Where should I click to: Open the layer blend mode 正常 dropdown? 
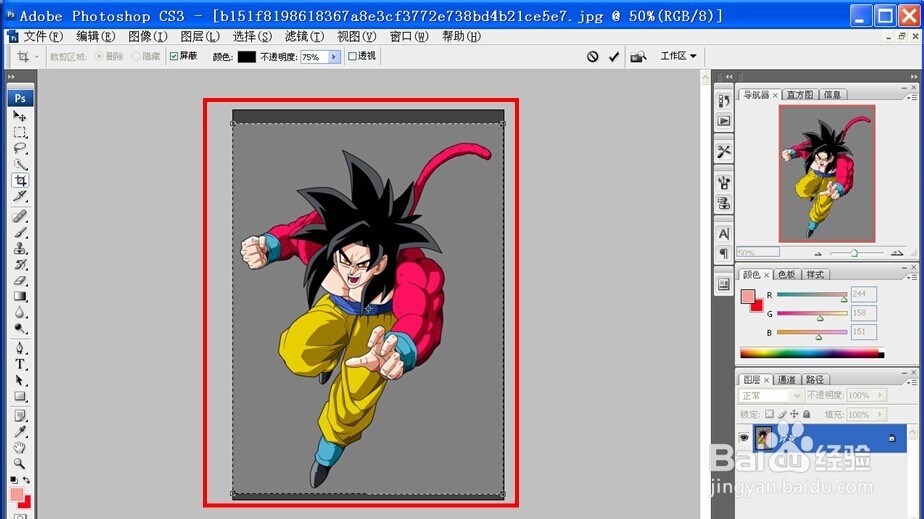point(770,395)
